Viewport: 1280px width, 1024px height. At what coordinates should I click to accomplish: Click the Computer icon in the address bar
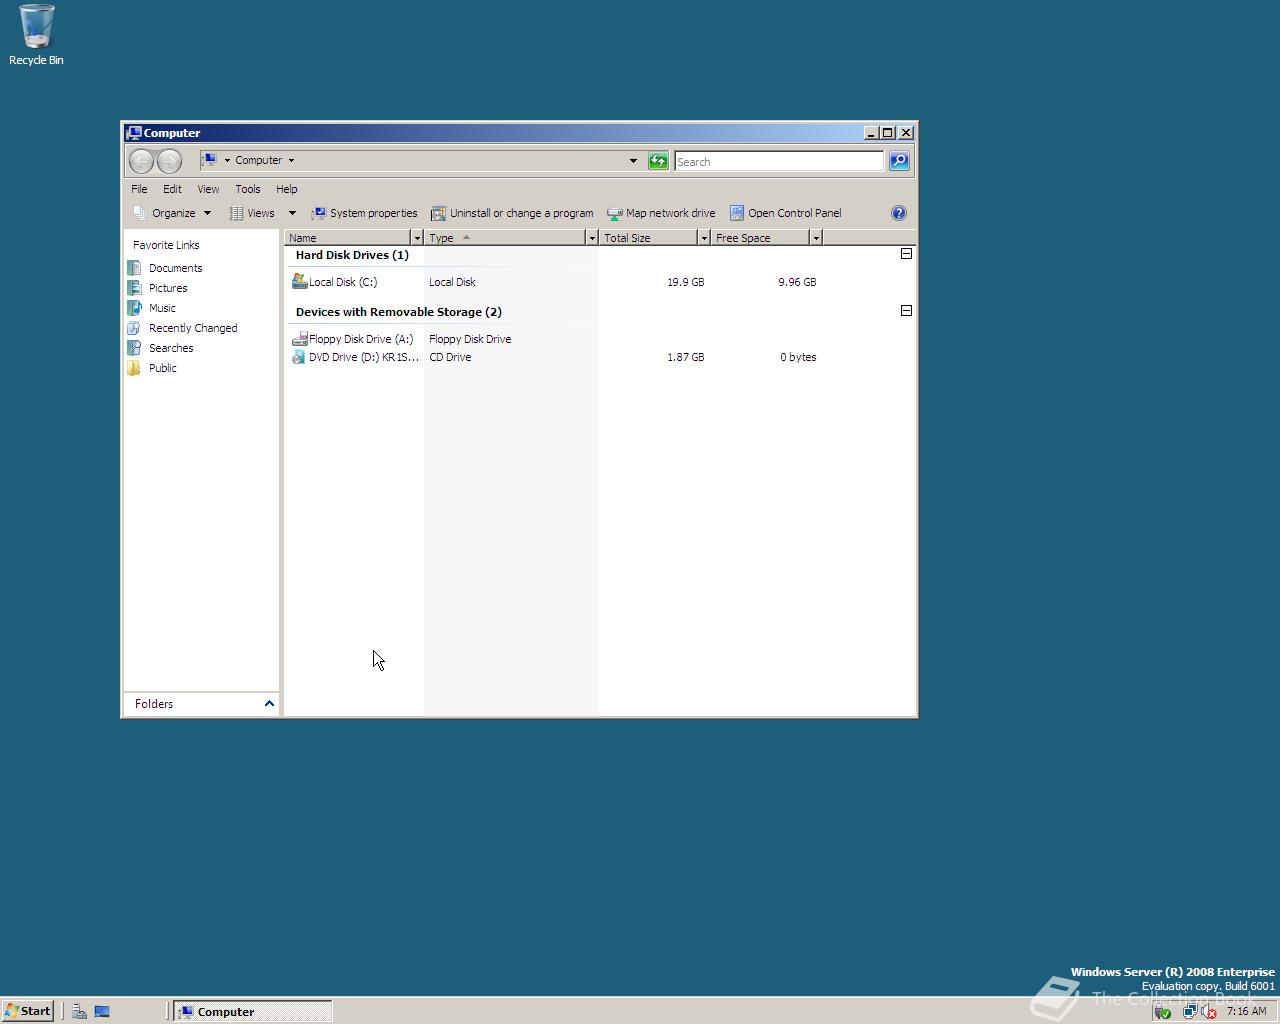pyautogui.click(x=209, y=160)
